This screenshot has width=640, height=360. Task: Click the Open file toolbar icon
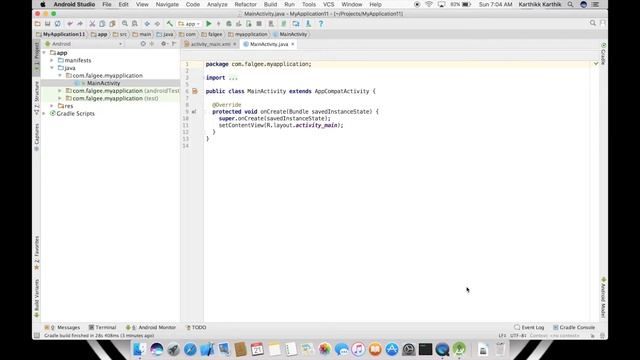point(38,24)
